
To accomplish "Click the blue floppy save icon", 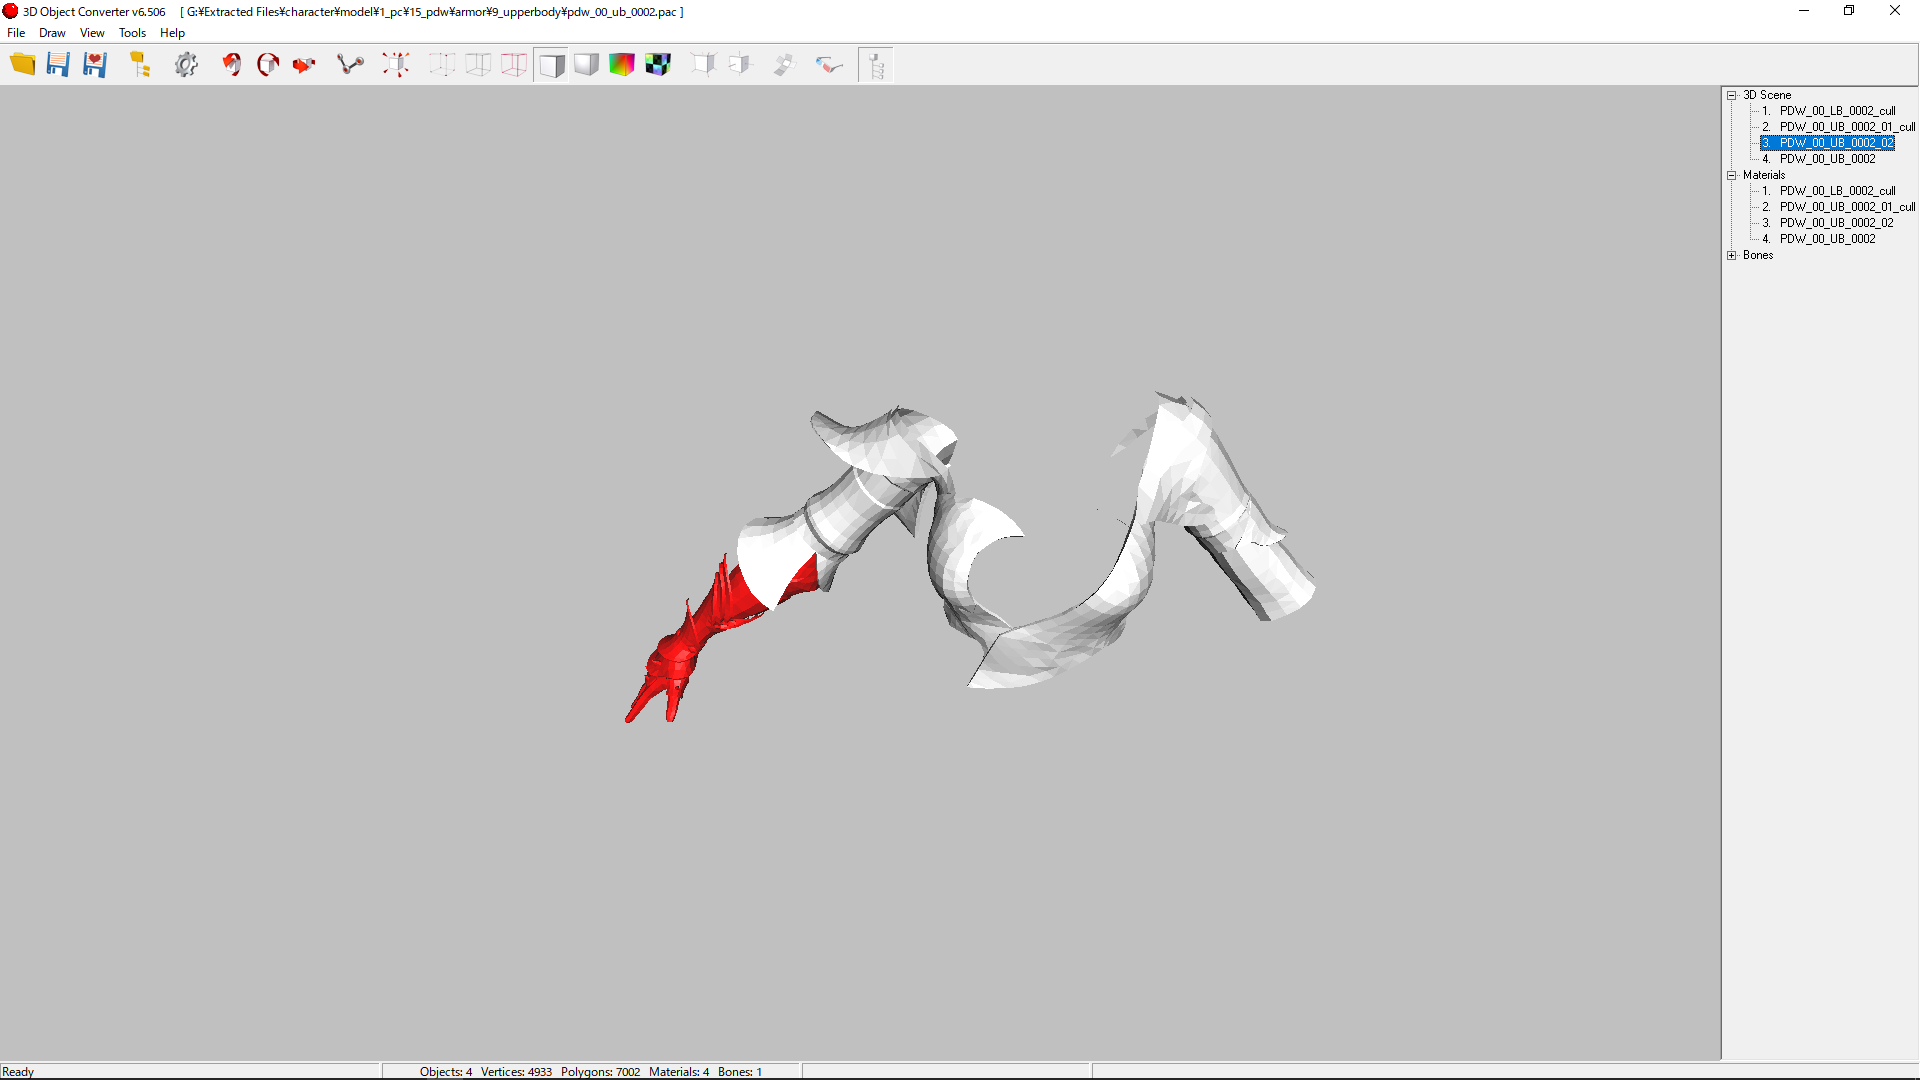I will (x=58, y=65).
